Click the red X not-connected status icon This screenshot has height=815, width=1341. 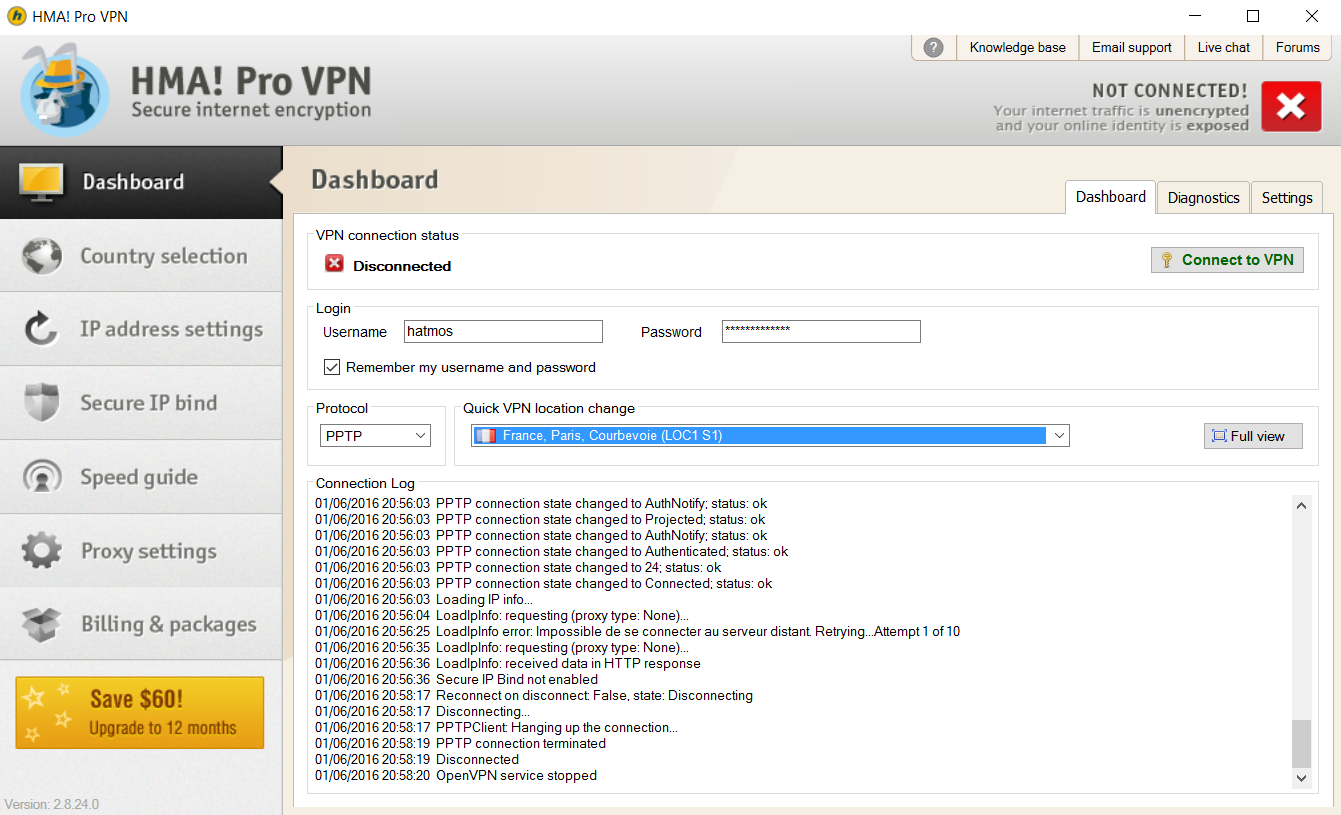[x=1291, y=106]
